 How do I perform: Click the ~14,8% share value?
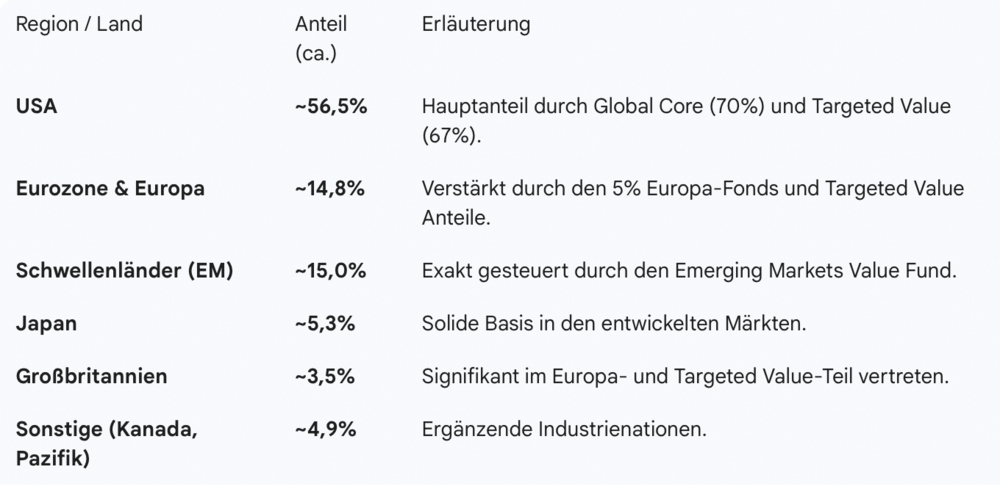(330, 188)
